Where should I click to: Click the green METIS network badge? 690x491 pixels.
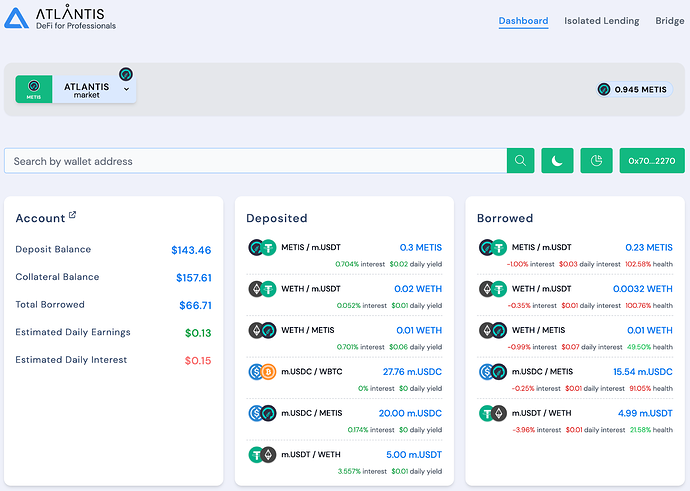click(34, 89)
